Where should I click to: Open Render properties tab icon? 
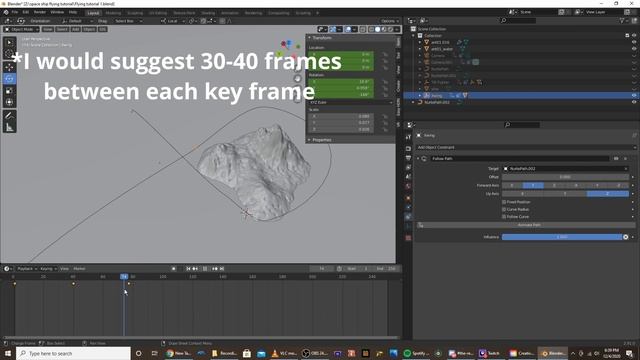click(408, 148)
